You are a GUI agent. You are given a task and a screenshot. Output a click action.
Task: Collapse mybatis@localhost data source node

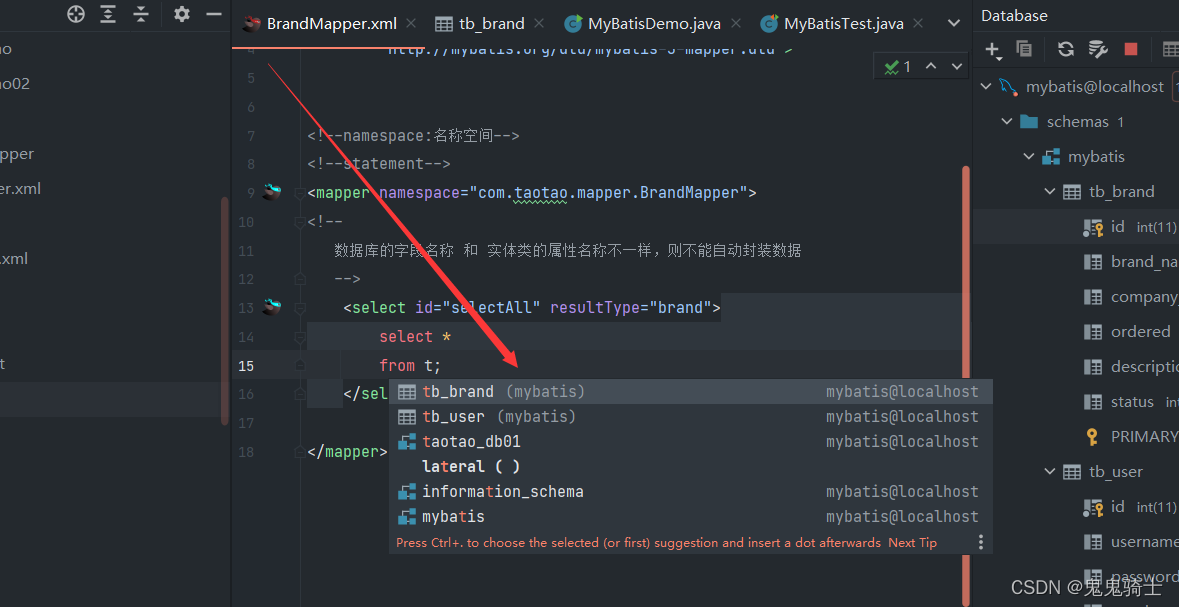986,86
